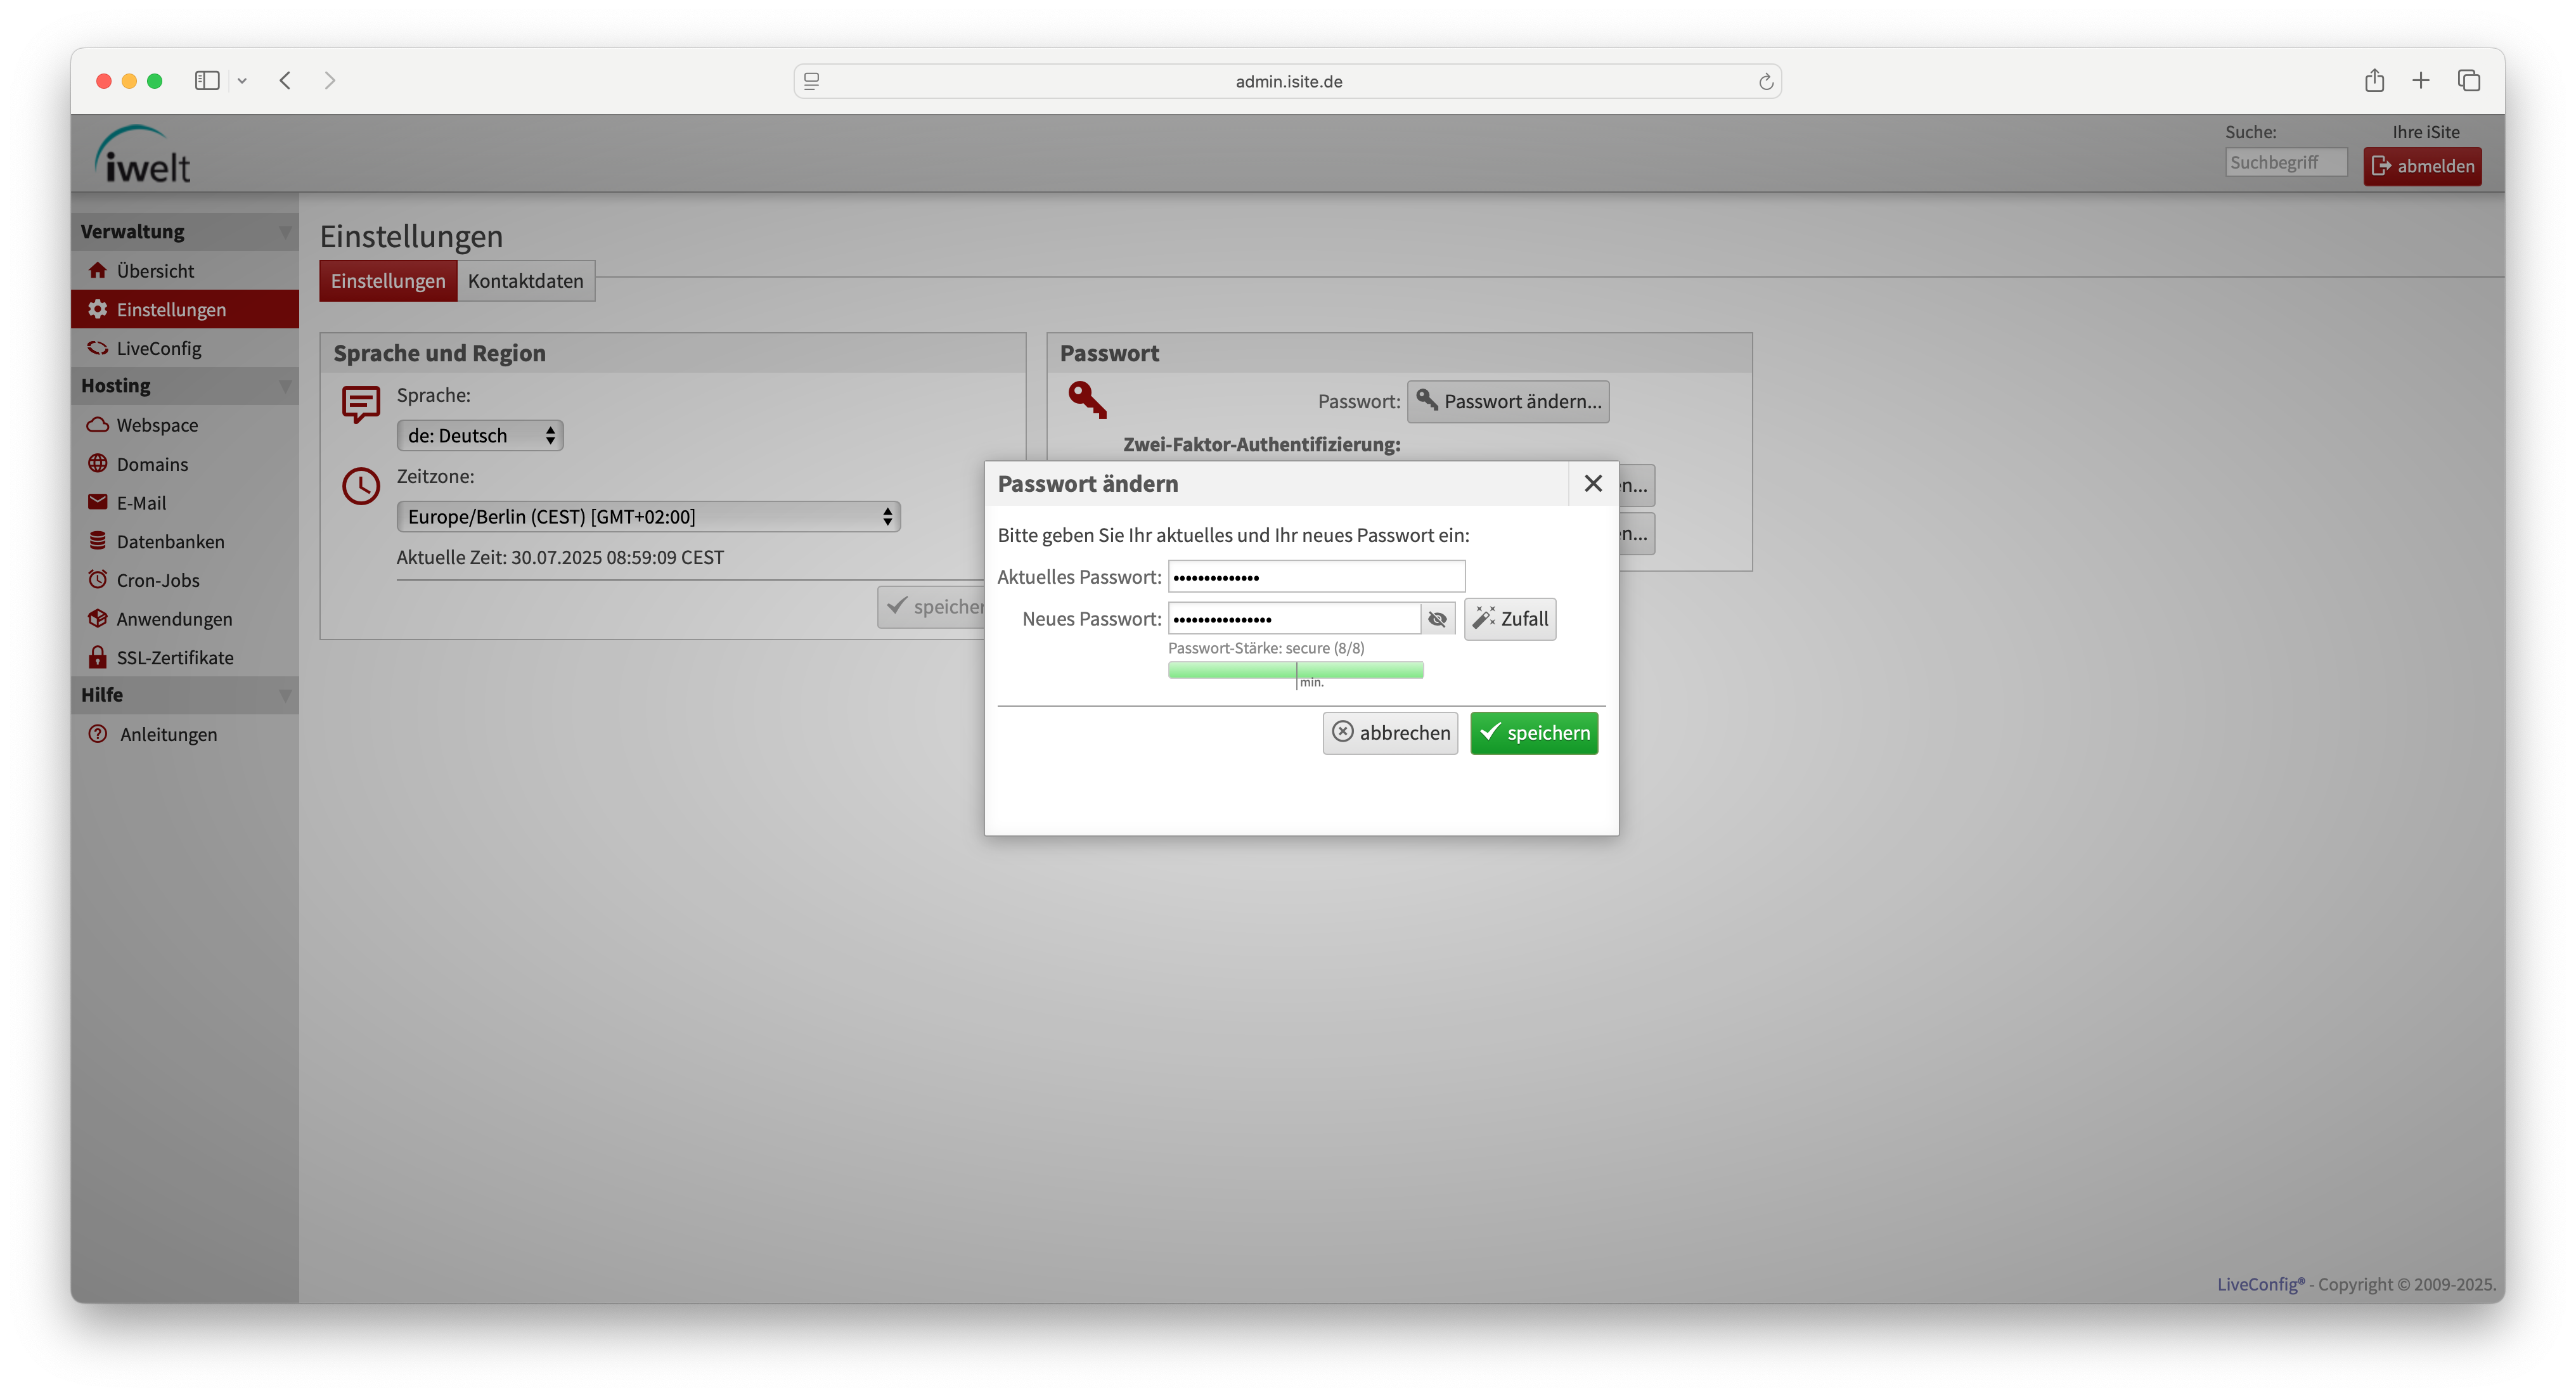This screenshot has height=1397, width=2576.
Task: Open E-Mail in the sidebar
Action: pos(185,502)
